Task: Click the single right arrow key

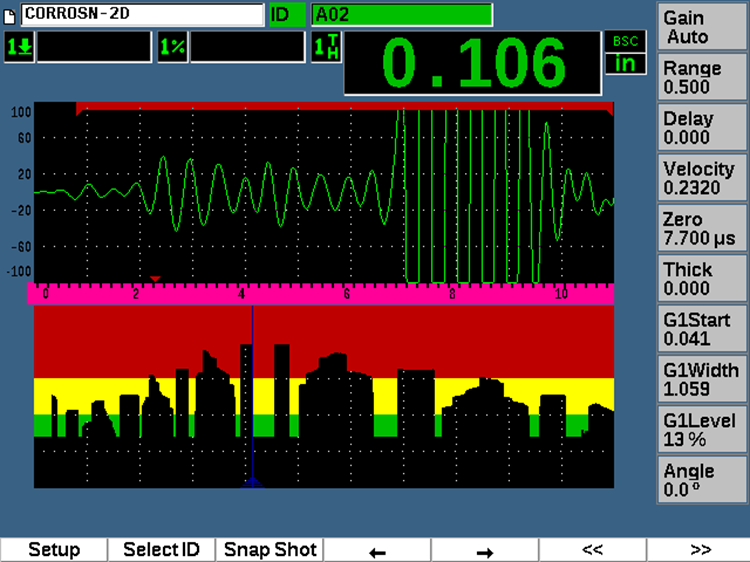Action: [485, 550]
